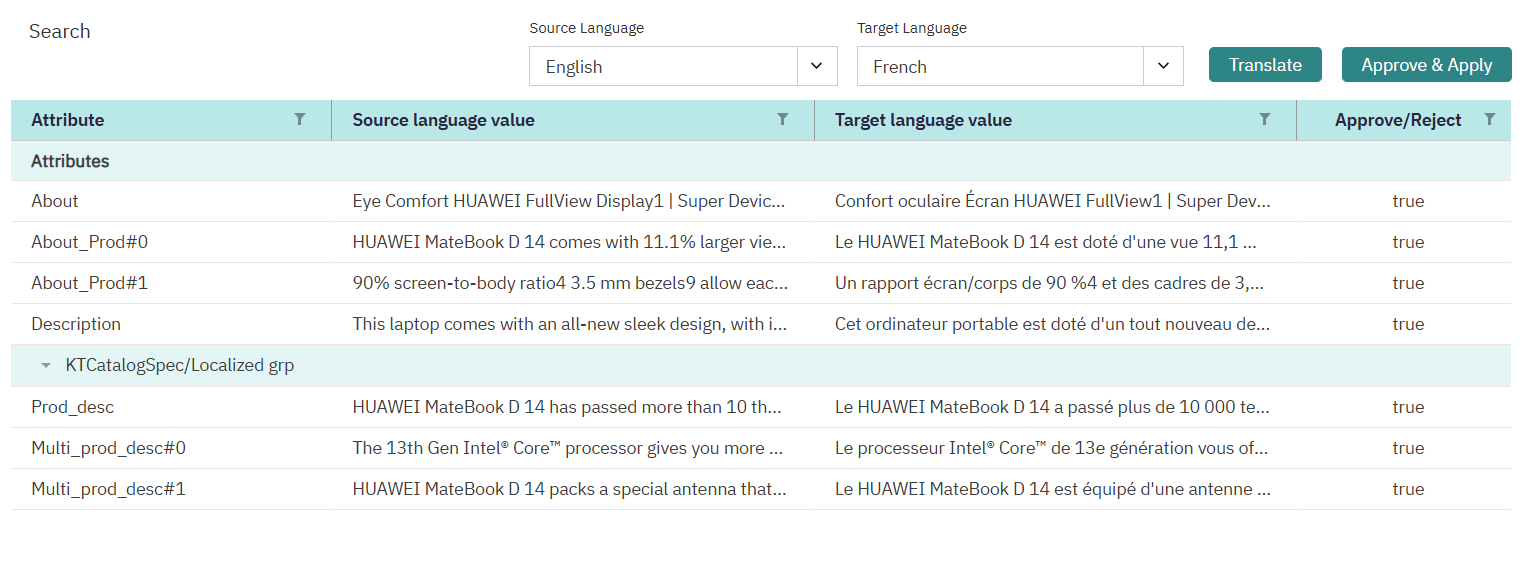
Task: Open filter for Source language value column
Action: [x=783, y=119]
